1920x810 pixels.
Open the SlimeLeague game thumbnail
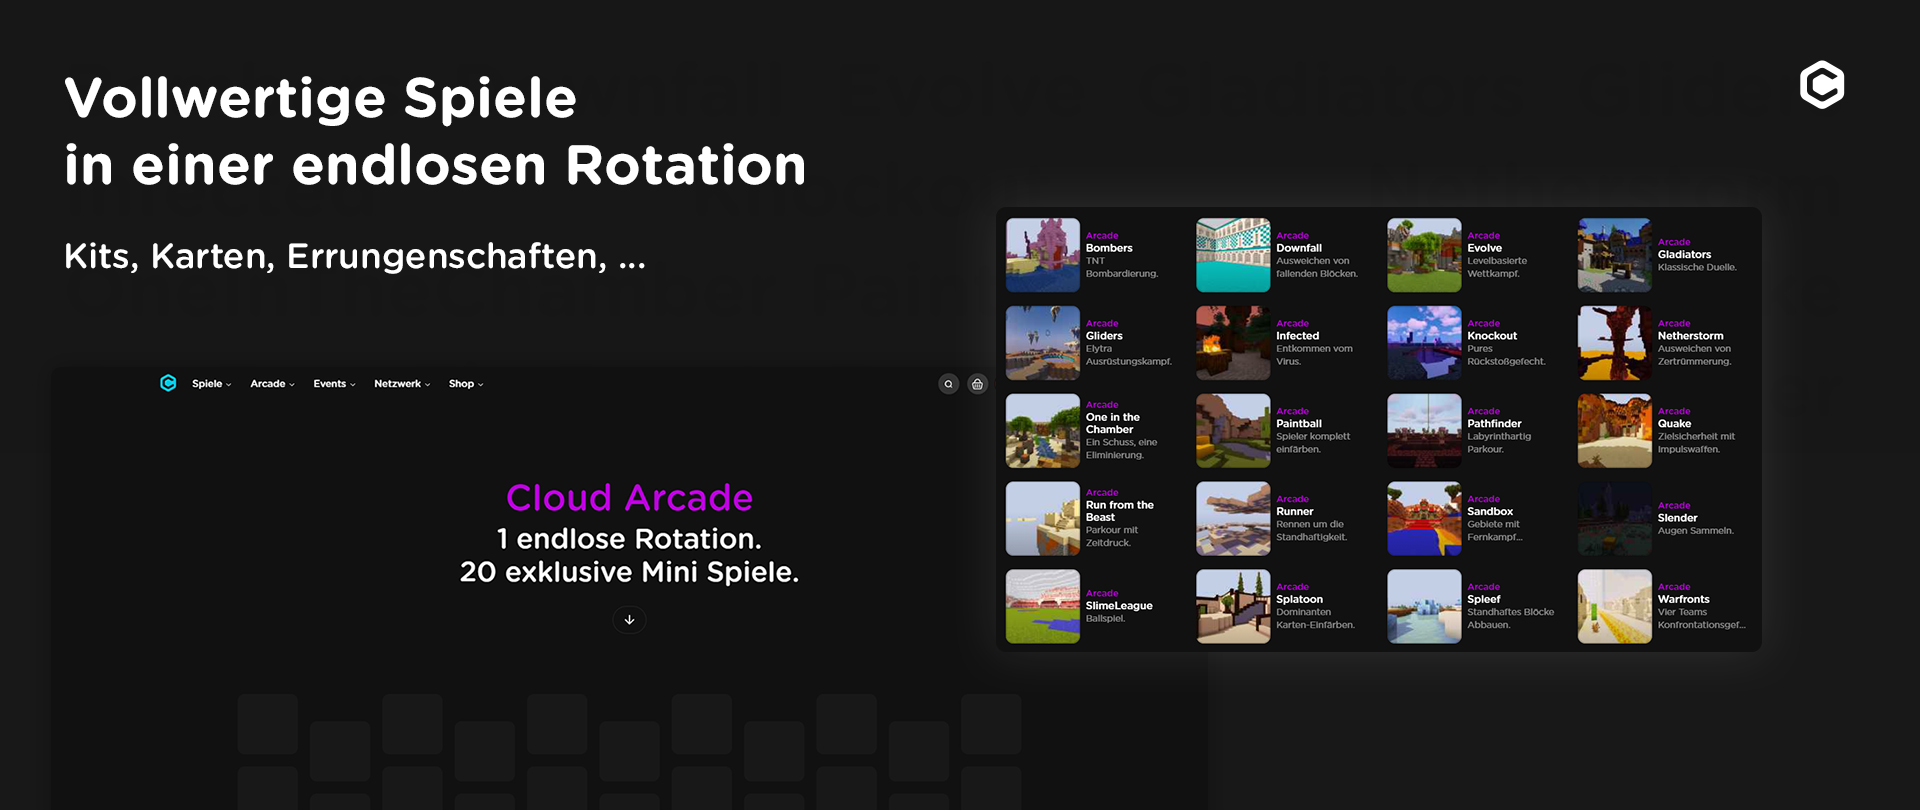point(1043,607)
